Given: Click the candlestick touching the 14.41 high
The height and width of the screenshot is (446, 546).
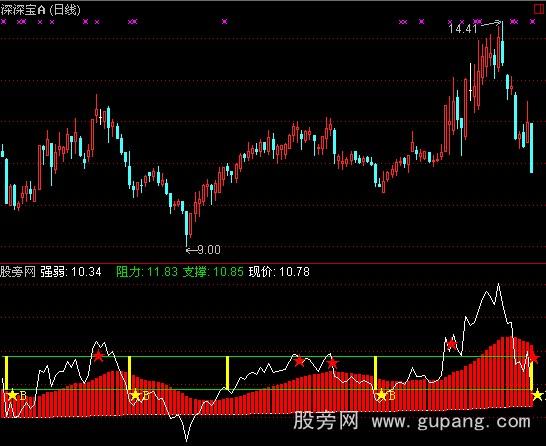Looking at the screenshot, I should [502, 44].
